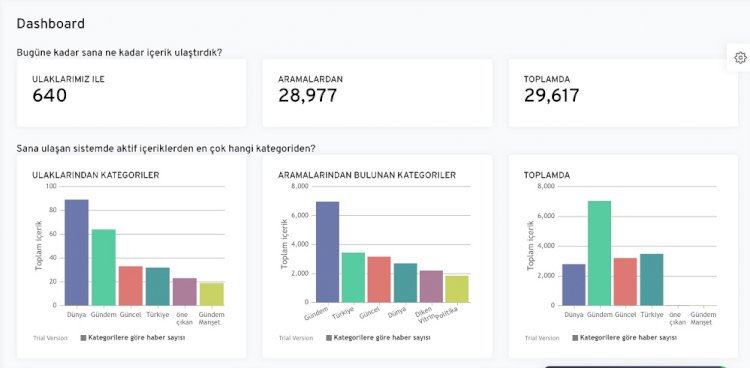Select the Güncel bar in Aramalarından Bulunan Kategoriler
This screenshot has width=750, height=368.
pos(379,279)
